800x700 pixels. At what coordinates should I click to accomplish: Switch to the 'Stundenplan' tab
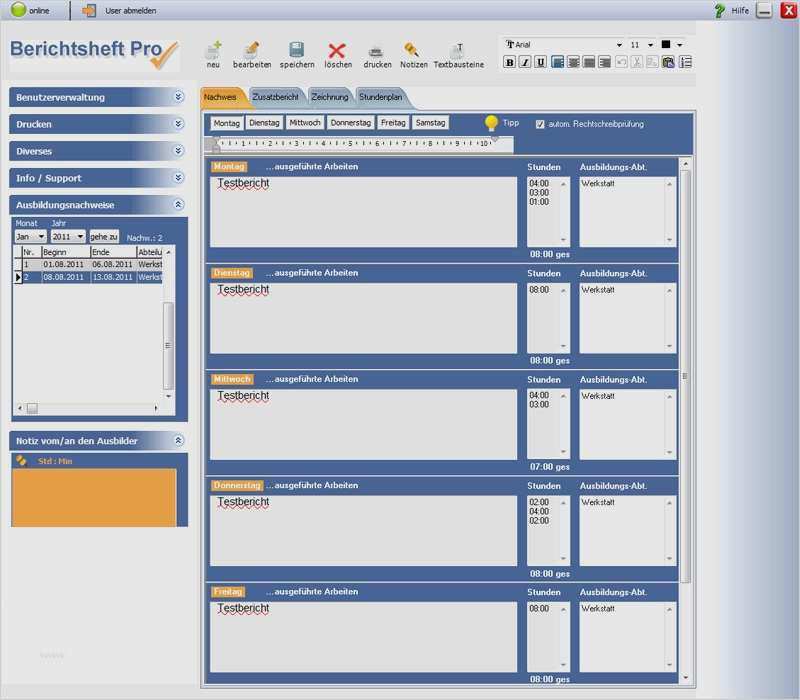pyautogui.click(x=381, y=97)
